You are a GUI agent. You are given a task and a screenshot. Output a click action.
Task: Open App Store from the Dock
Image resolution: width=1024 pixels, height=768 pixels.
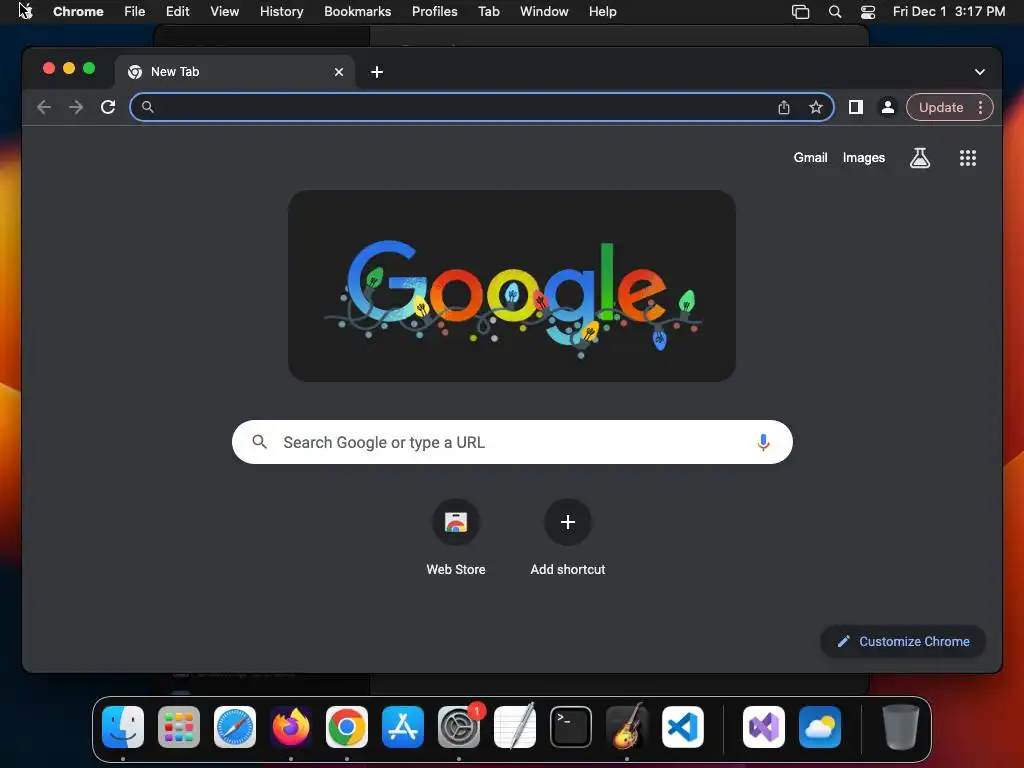pos(403,727)
